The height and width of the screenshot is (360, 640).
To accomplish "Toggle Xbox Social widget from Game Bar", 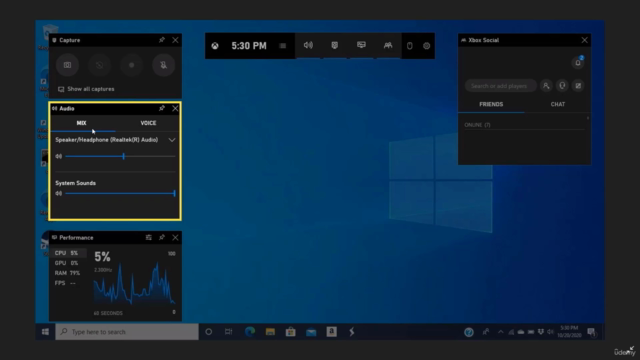I will click(388, 45).
